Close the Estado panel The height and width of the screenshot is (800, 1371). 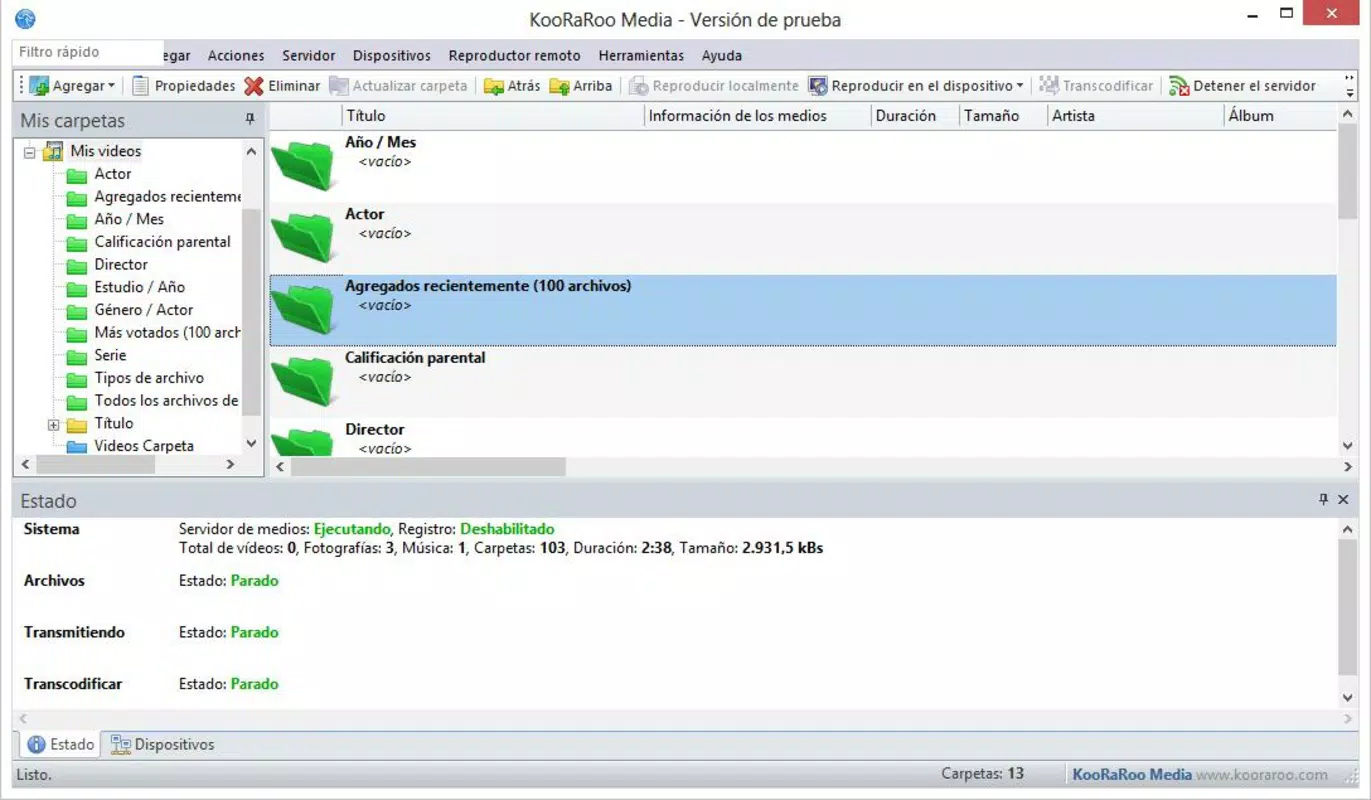pos(1343,500)
